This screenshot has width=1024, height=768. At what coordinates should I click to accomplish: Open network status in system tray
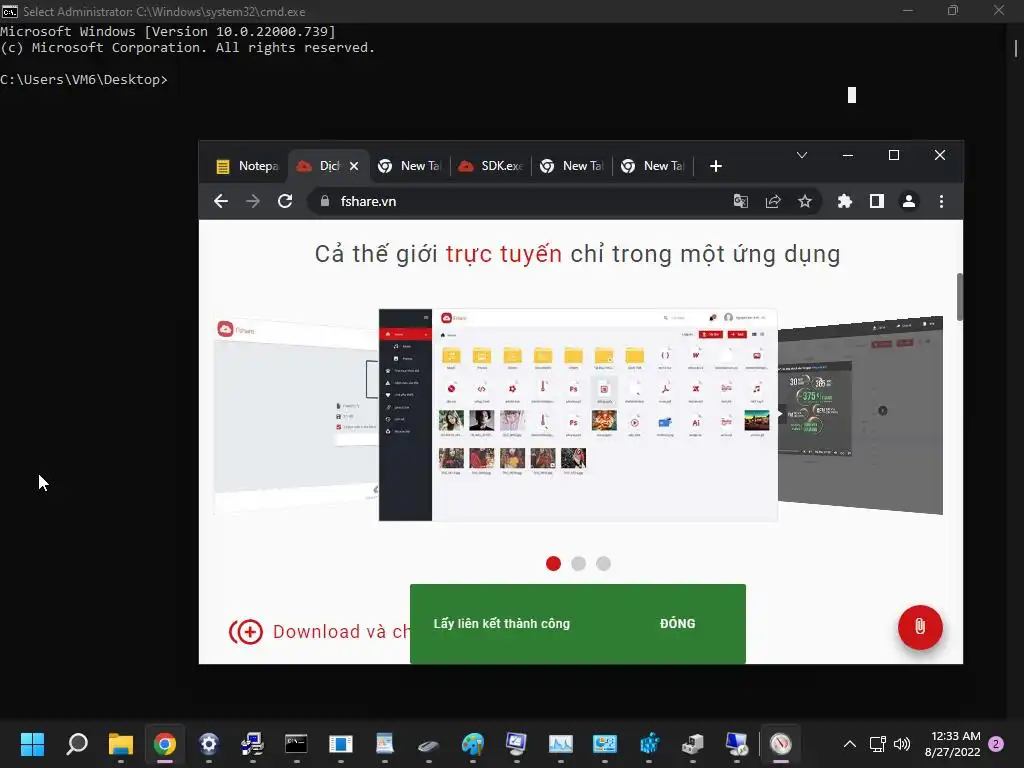tap(877, 744)
